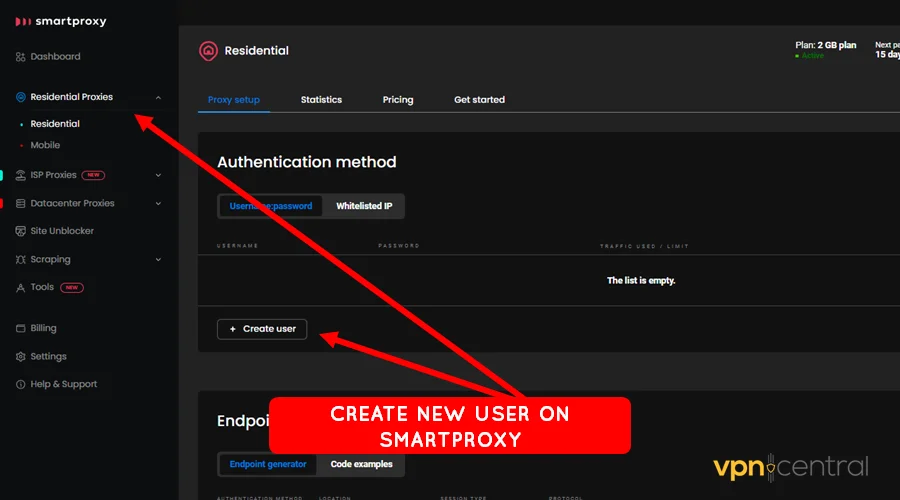The width and height of the screenshot is (900, 500).
Task: Select the Endpoint generator option
Action: point(268,464)
